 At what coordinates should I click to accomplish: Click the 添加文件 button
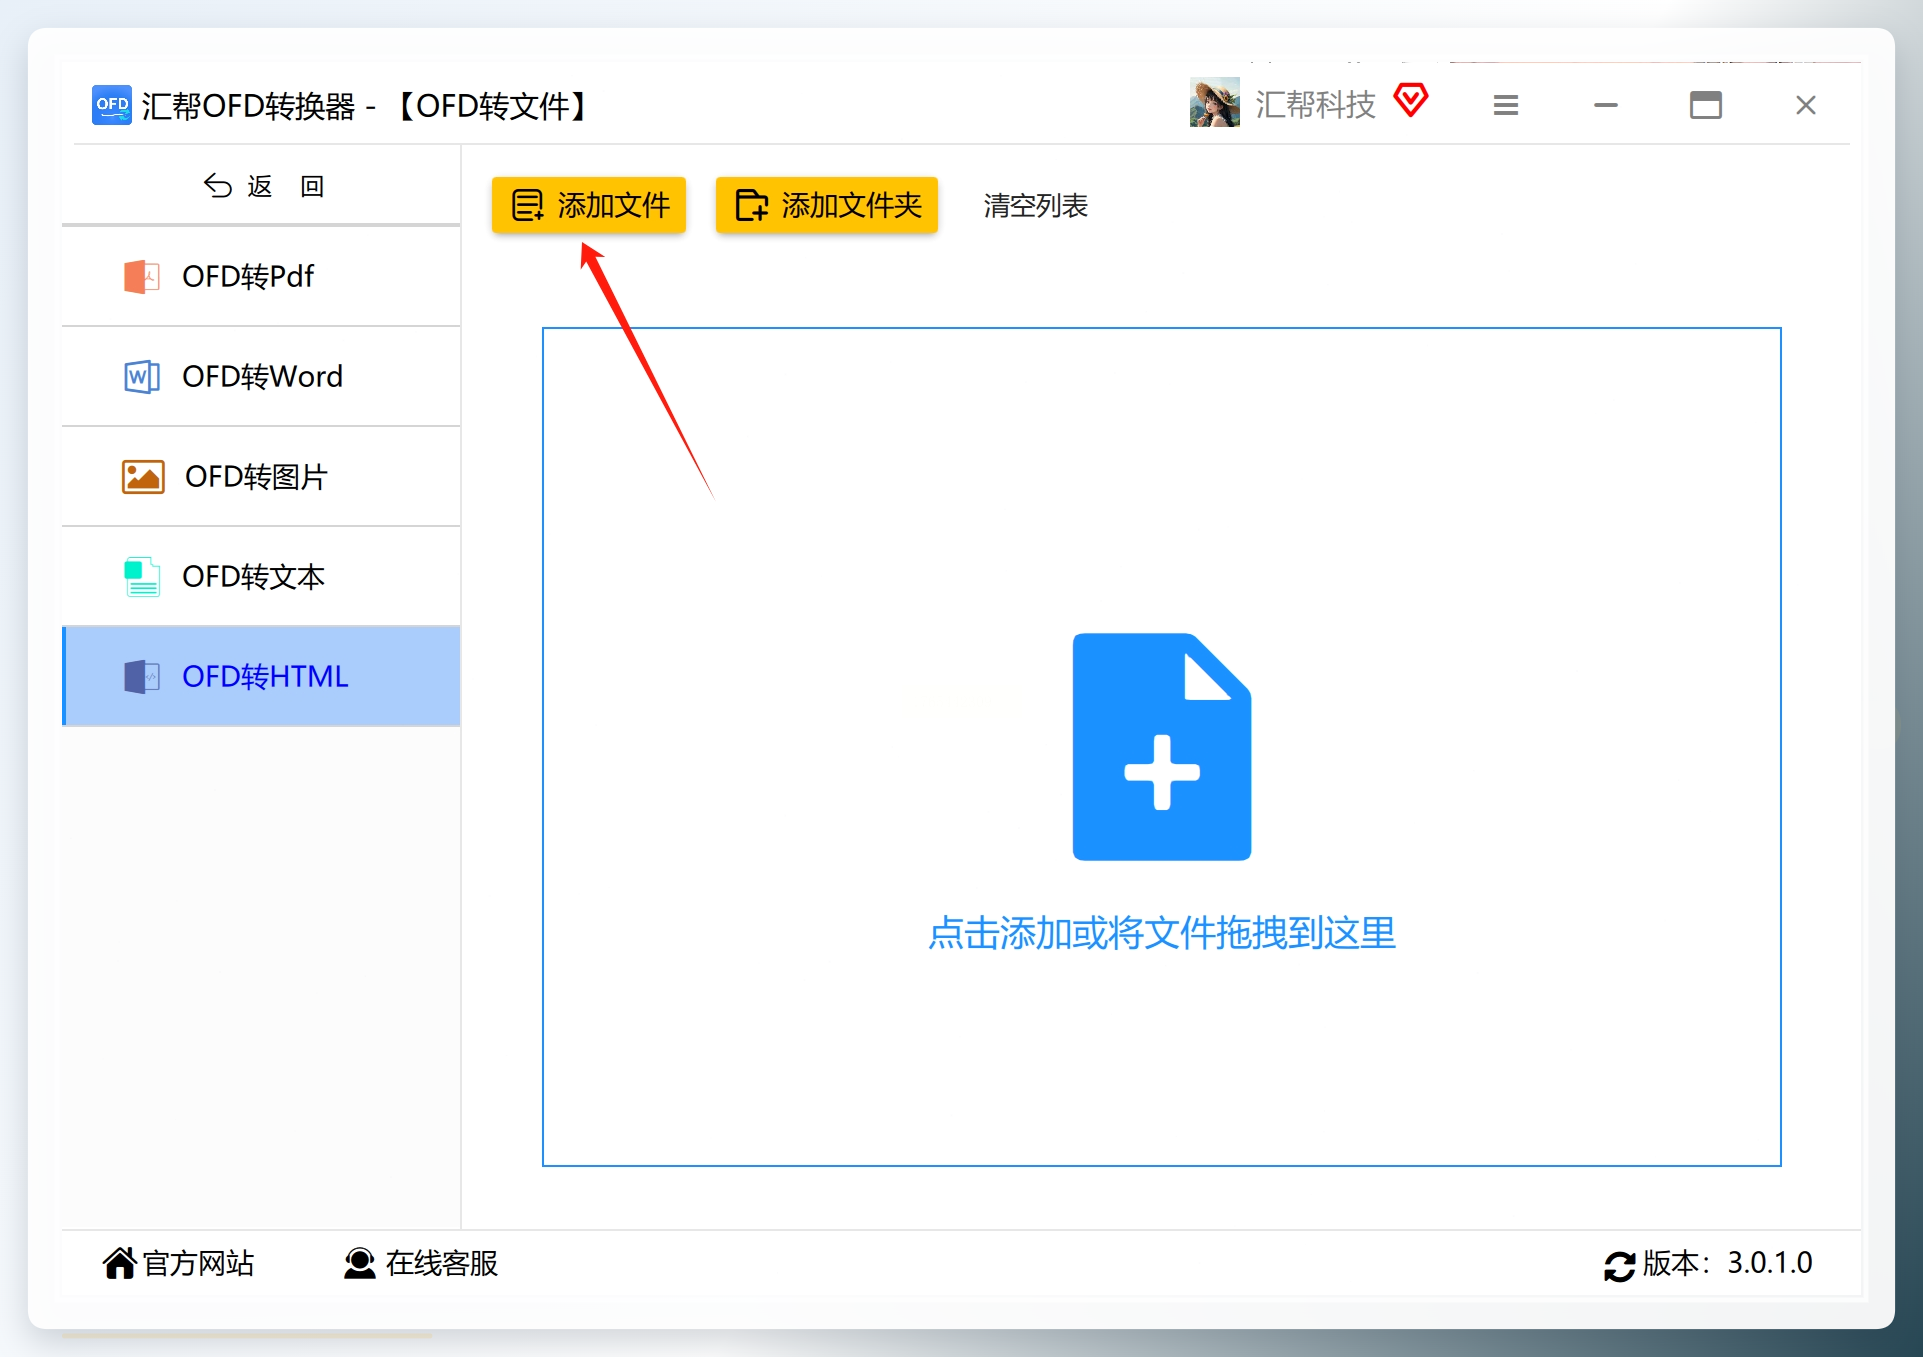(589, 205)
